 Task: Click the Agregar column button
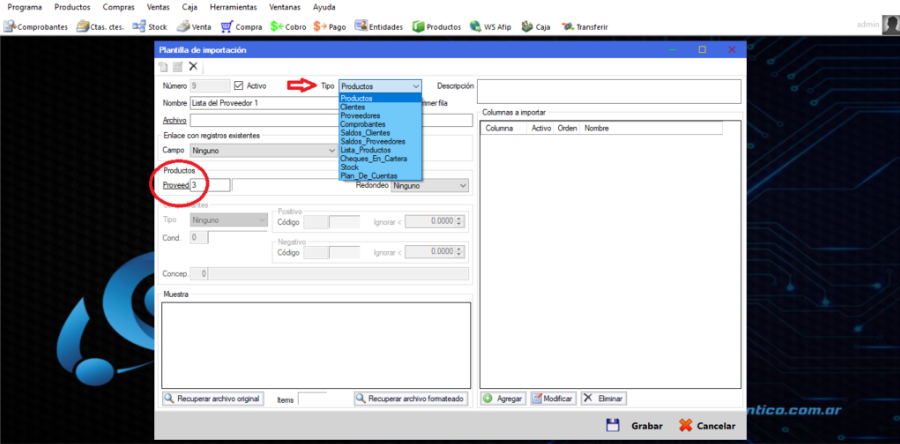[503, 398]
